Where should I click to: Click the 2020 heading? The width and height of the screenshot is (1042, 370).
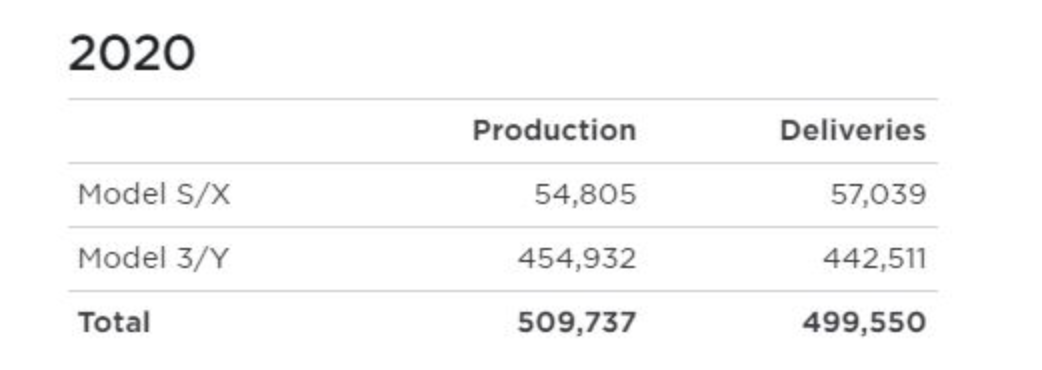pos(132,54)
